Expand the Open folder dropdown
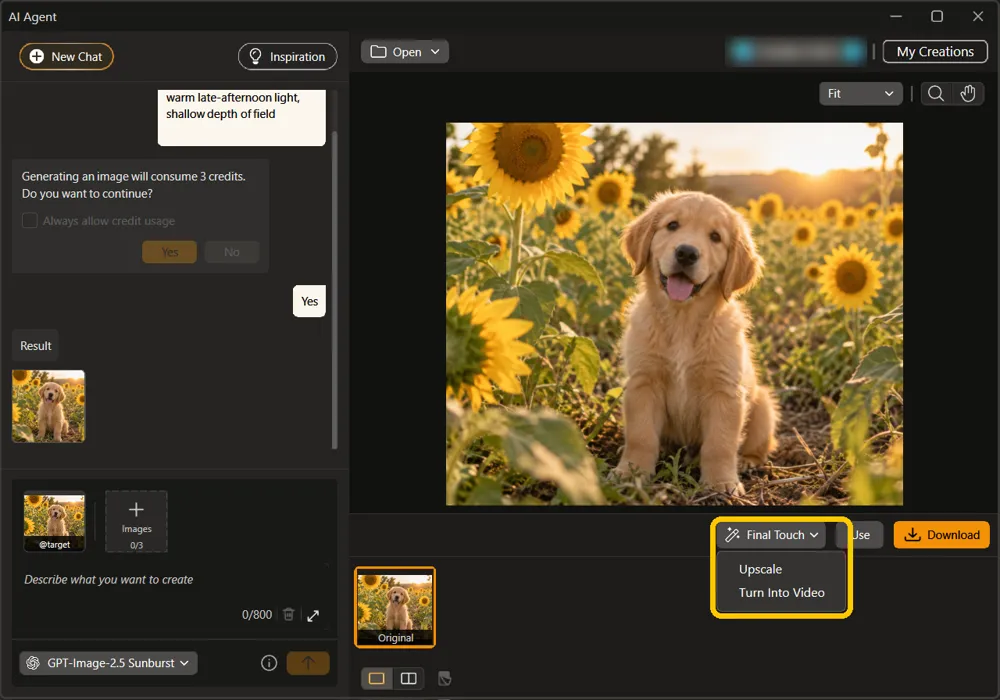The image size is (1000, 700). tap(404, 52)
